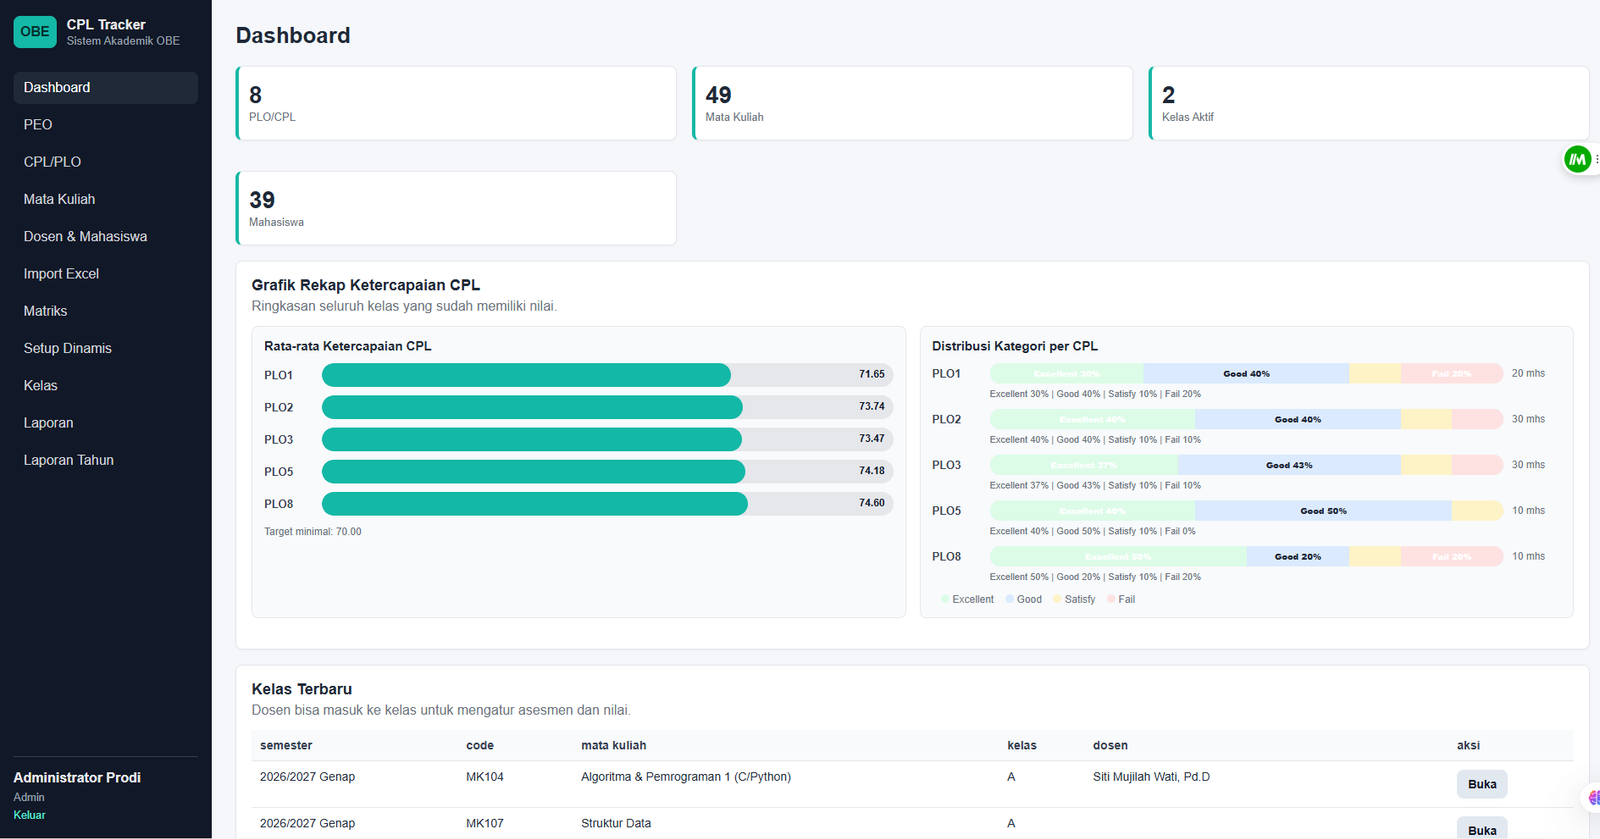Click the semester column header
This screenshot has height=839, width=1600.
[286, 746]
